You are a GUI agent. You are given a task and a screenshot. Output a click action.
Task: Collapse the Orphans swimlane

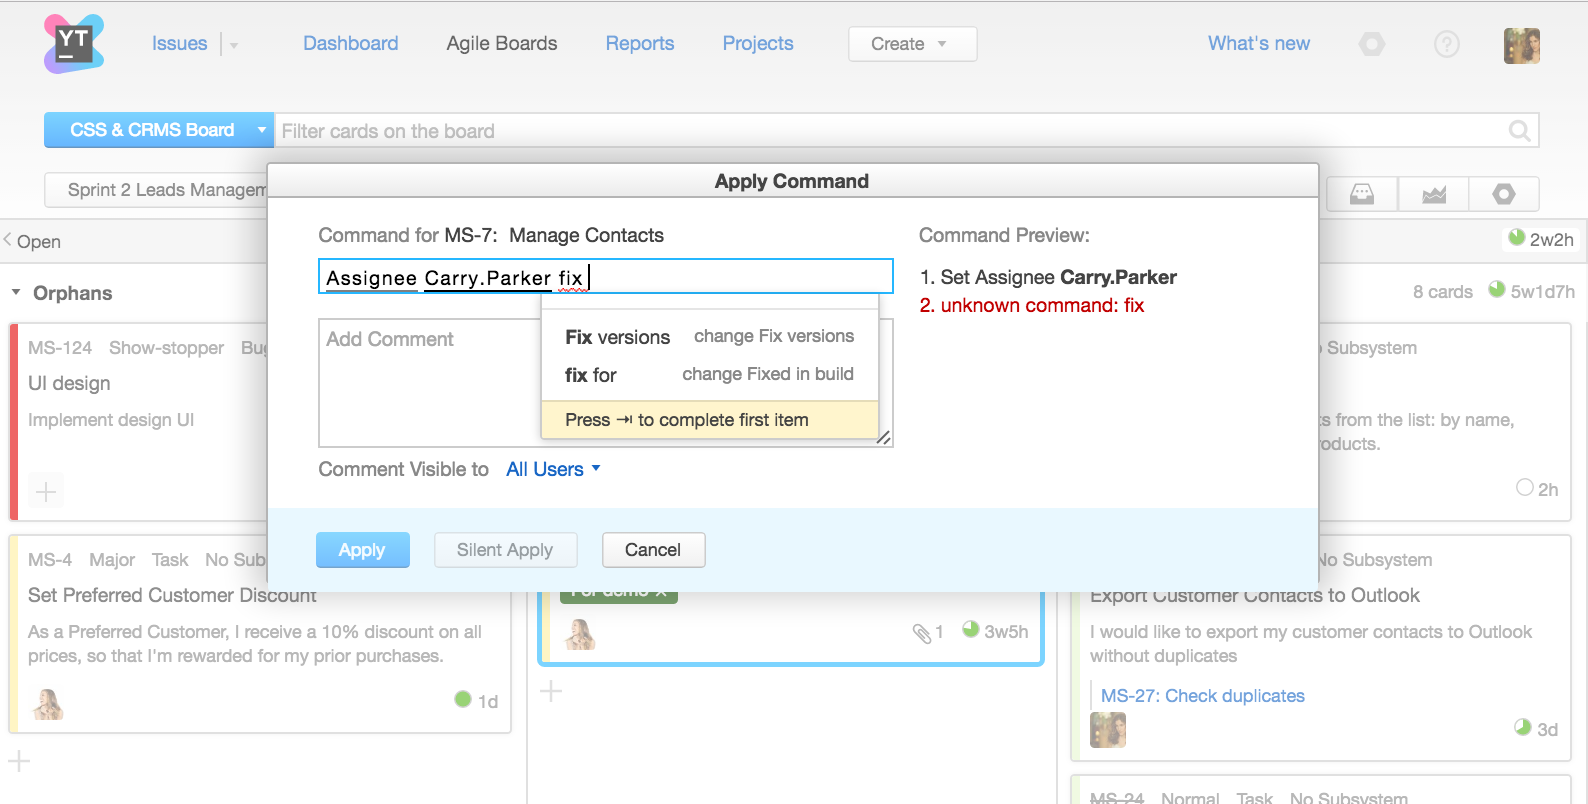coord(16,293)
